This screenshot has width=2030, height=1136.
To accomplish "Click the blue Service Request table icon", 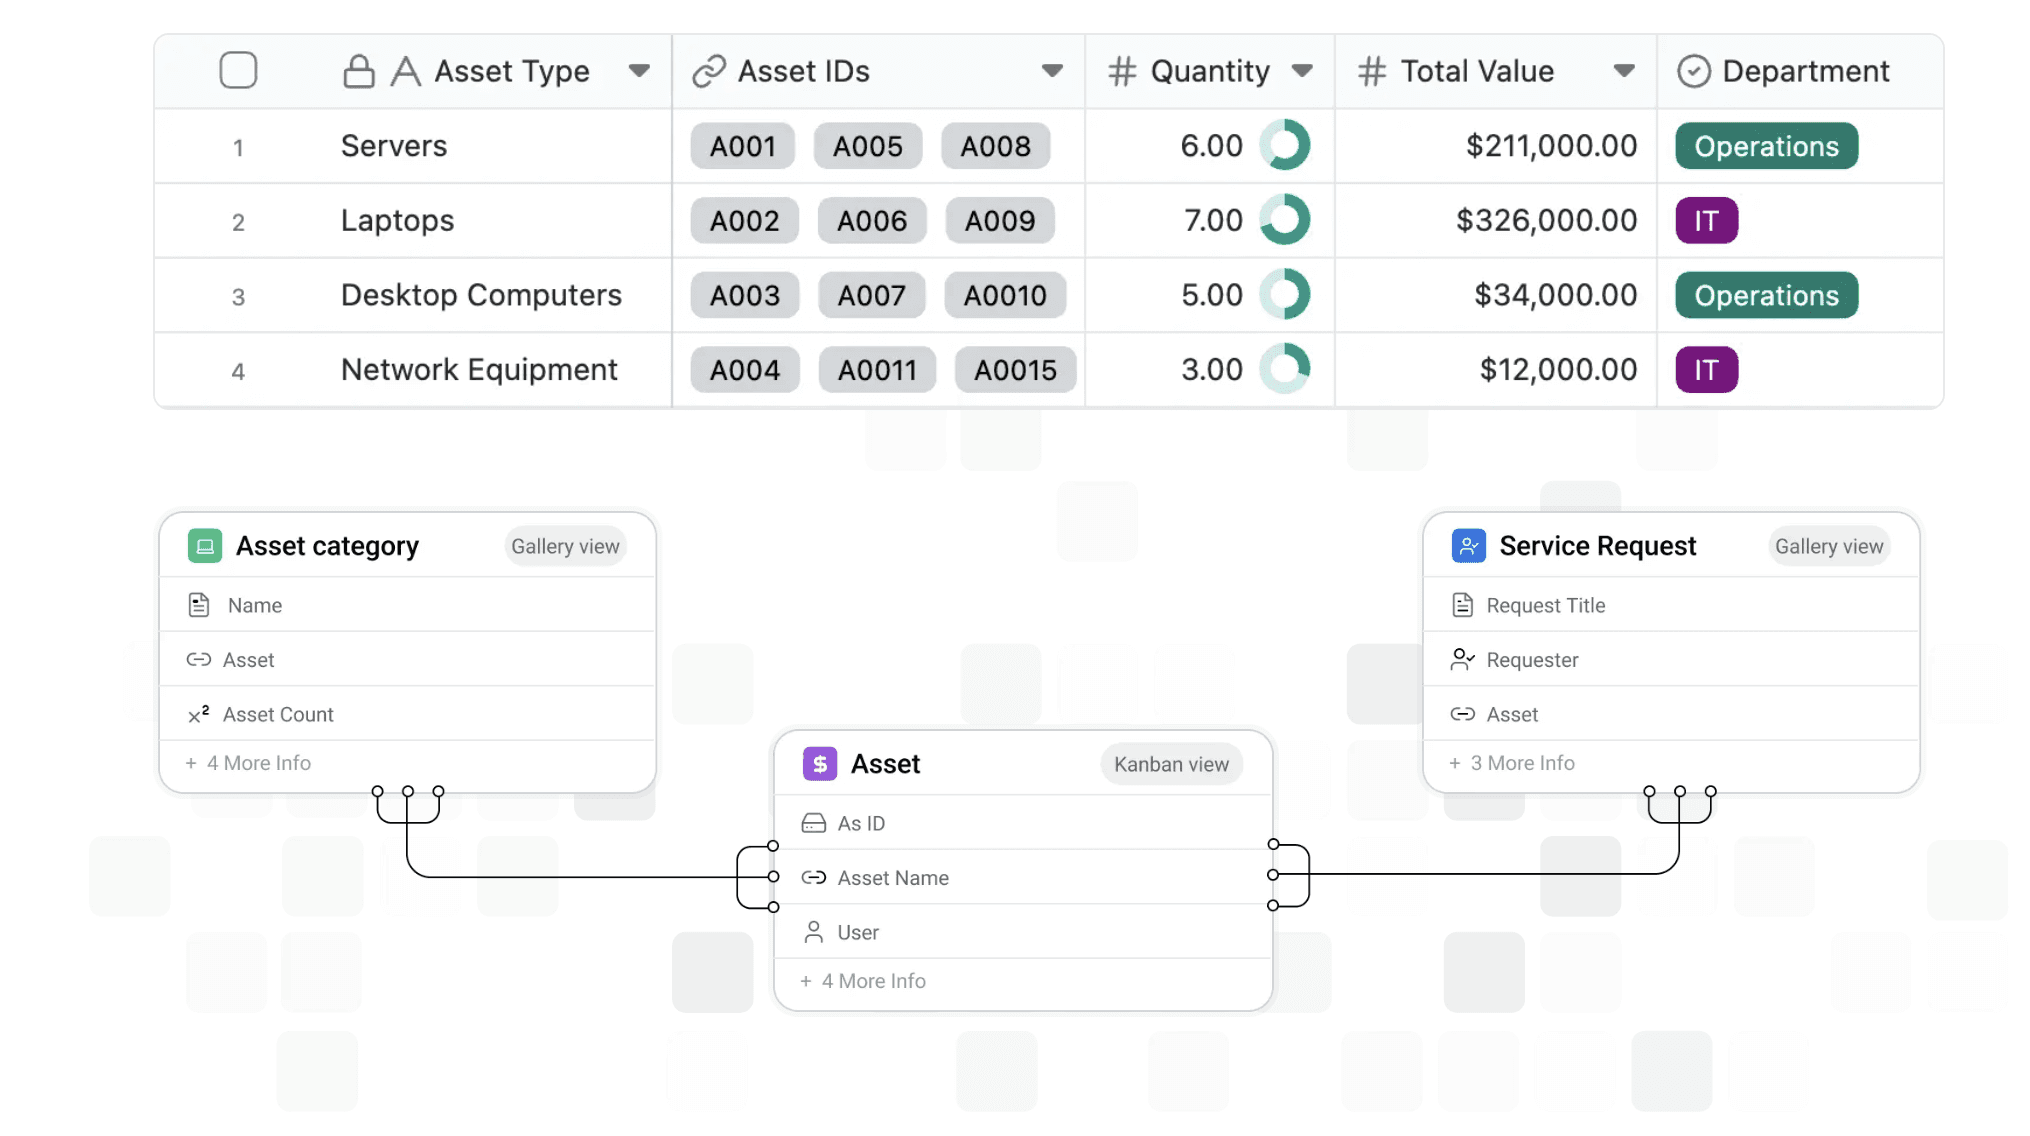I will (x=1468, y=546).
